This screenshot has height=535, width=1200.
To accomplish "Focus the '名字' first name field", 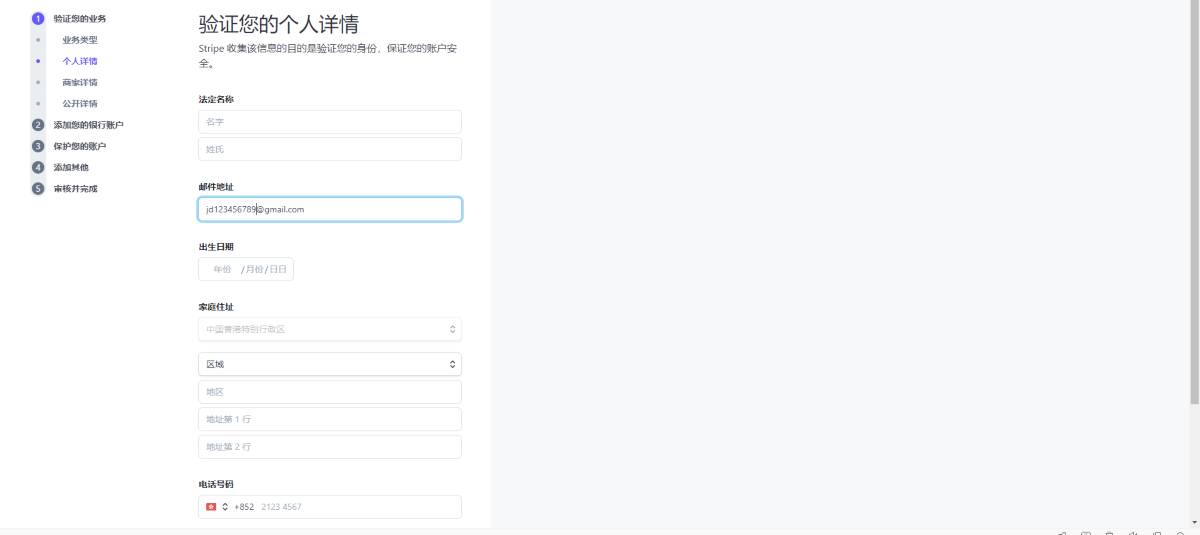I will [x=330, y=122].
